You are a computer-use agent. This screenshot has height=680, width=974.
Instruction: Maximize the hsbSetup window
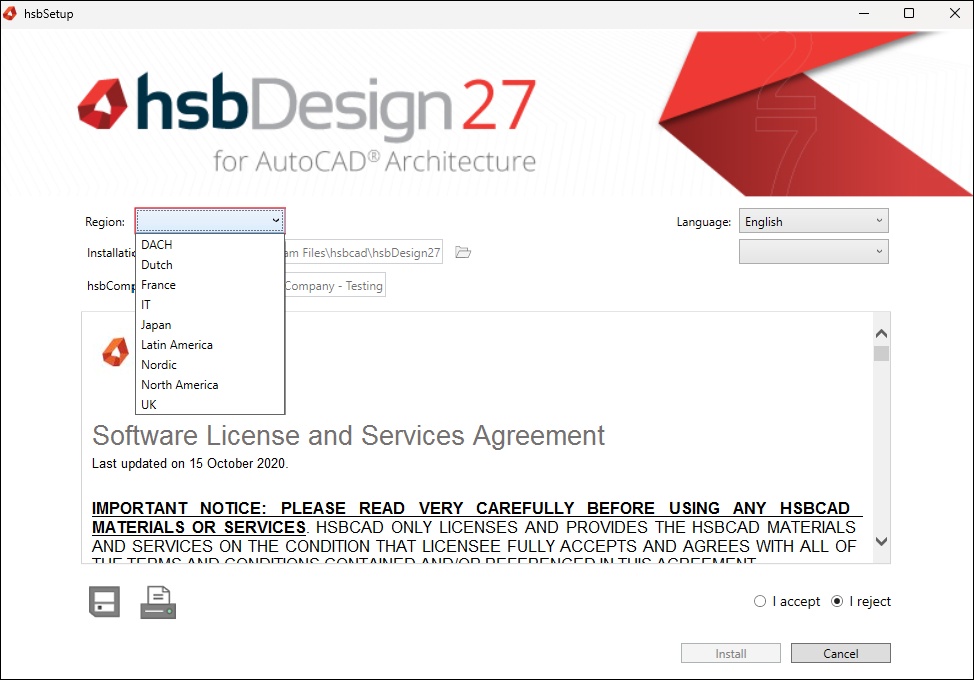[x=909, y=13]
